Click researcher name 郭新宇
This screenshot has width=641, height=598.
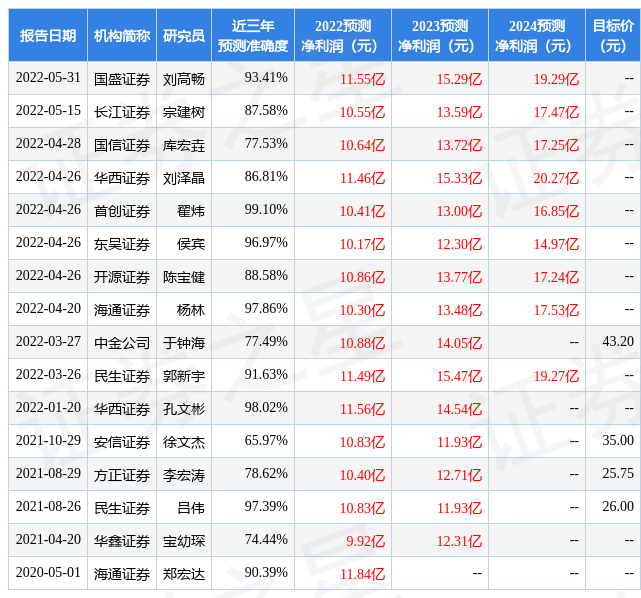[184, 376]
